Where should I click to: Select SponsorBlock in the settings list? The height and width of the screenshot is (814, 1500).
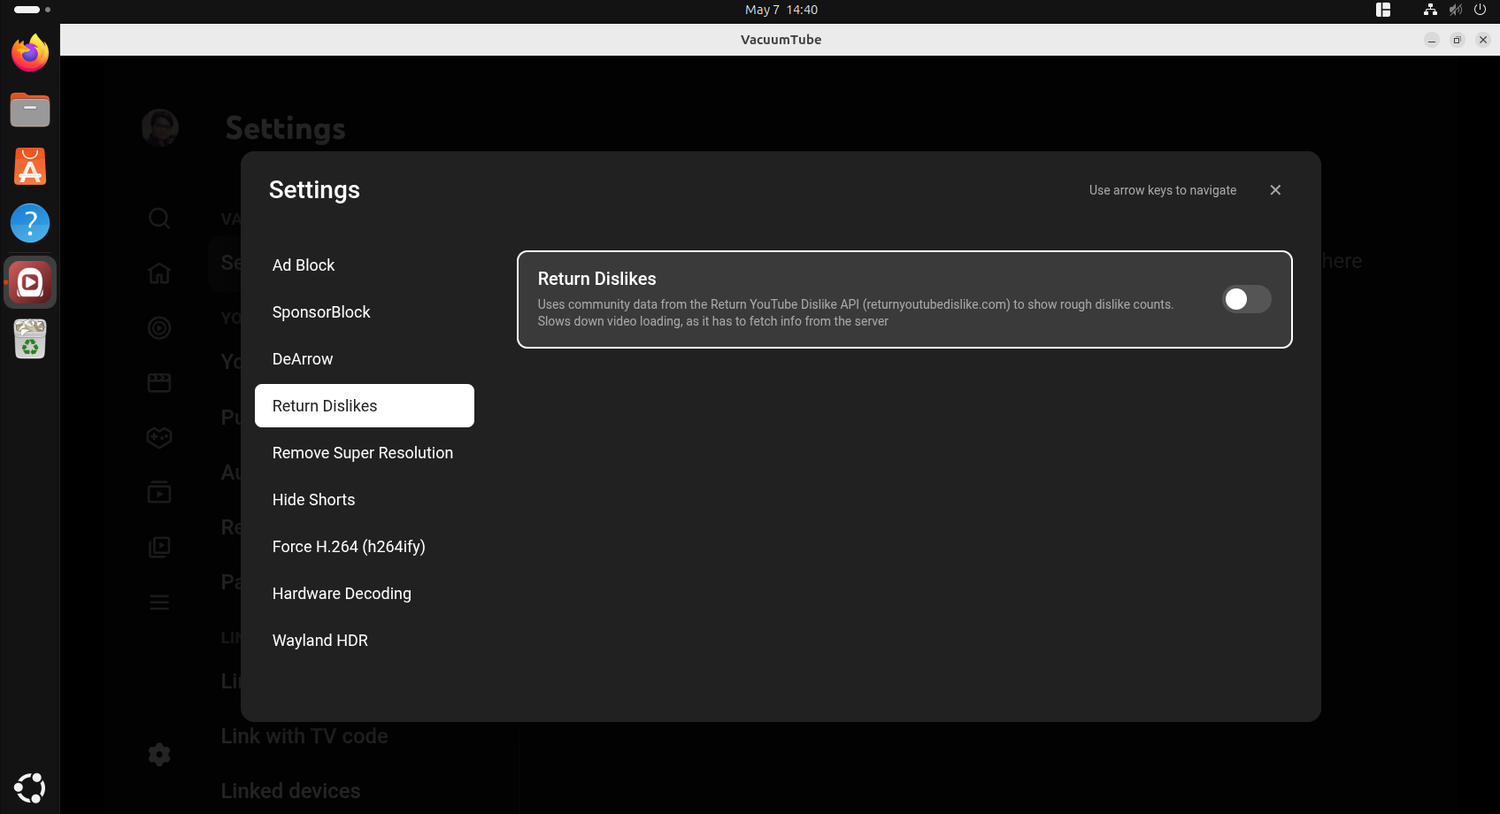pyautogui.click(x=364, y=312)
